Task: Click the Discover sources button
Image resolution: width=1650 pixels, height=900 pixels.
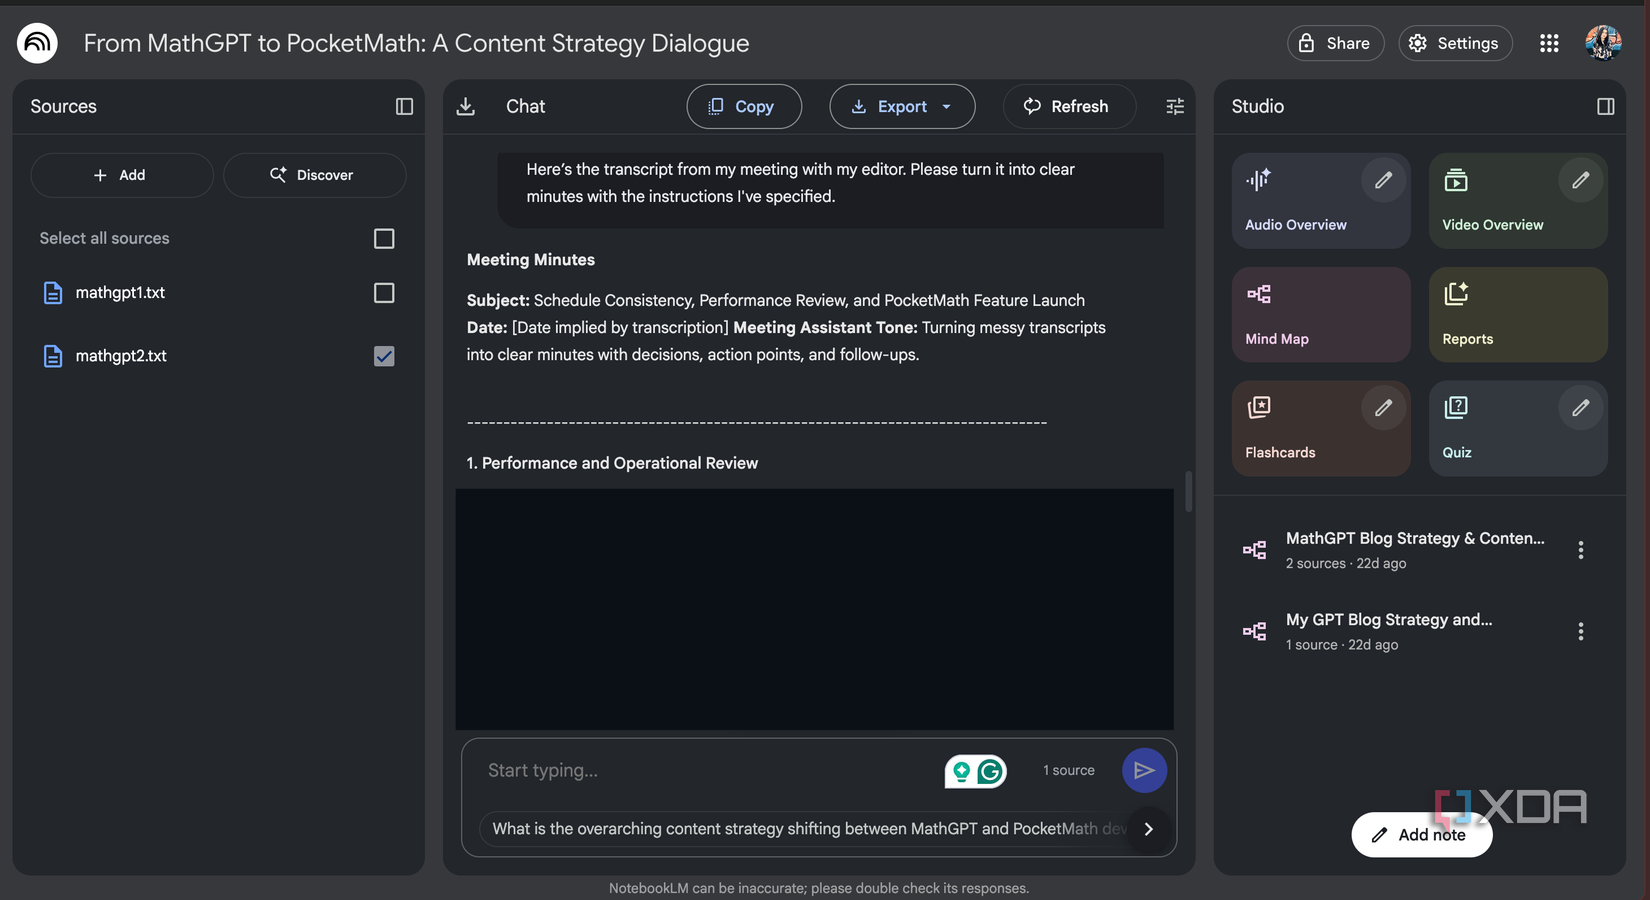Action: coord(314,175)
